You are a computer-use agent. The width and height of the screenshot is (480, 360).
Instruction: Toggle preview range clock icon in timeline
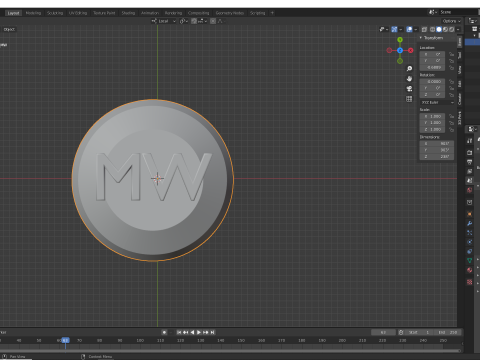click(x=401, y=332)
